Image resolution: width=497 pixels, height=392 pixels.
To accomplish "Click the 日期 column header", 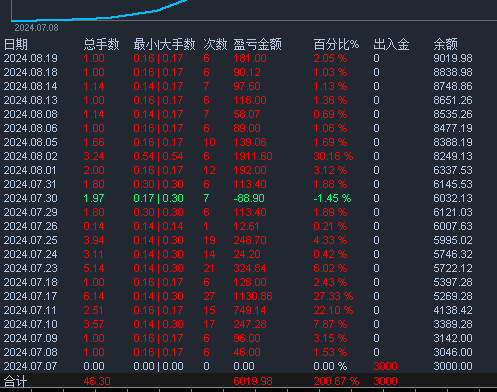I will (x=15, y=44).
